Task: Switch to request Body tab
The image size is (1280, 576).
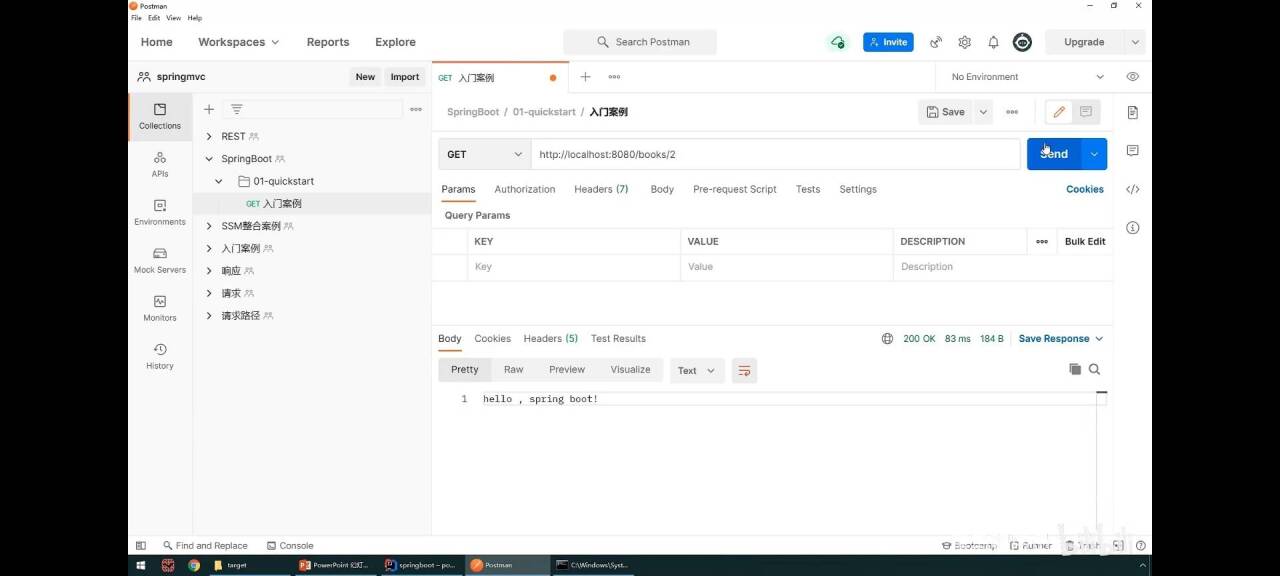Action: (662, 189)
